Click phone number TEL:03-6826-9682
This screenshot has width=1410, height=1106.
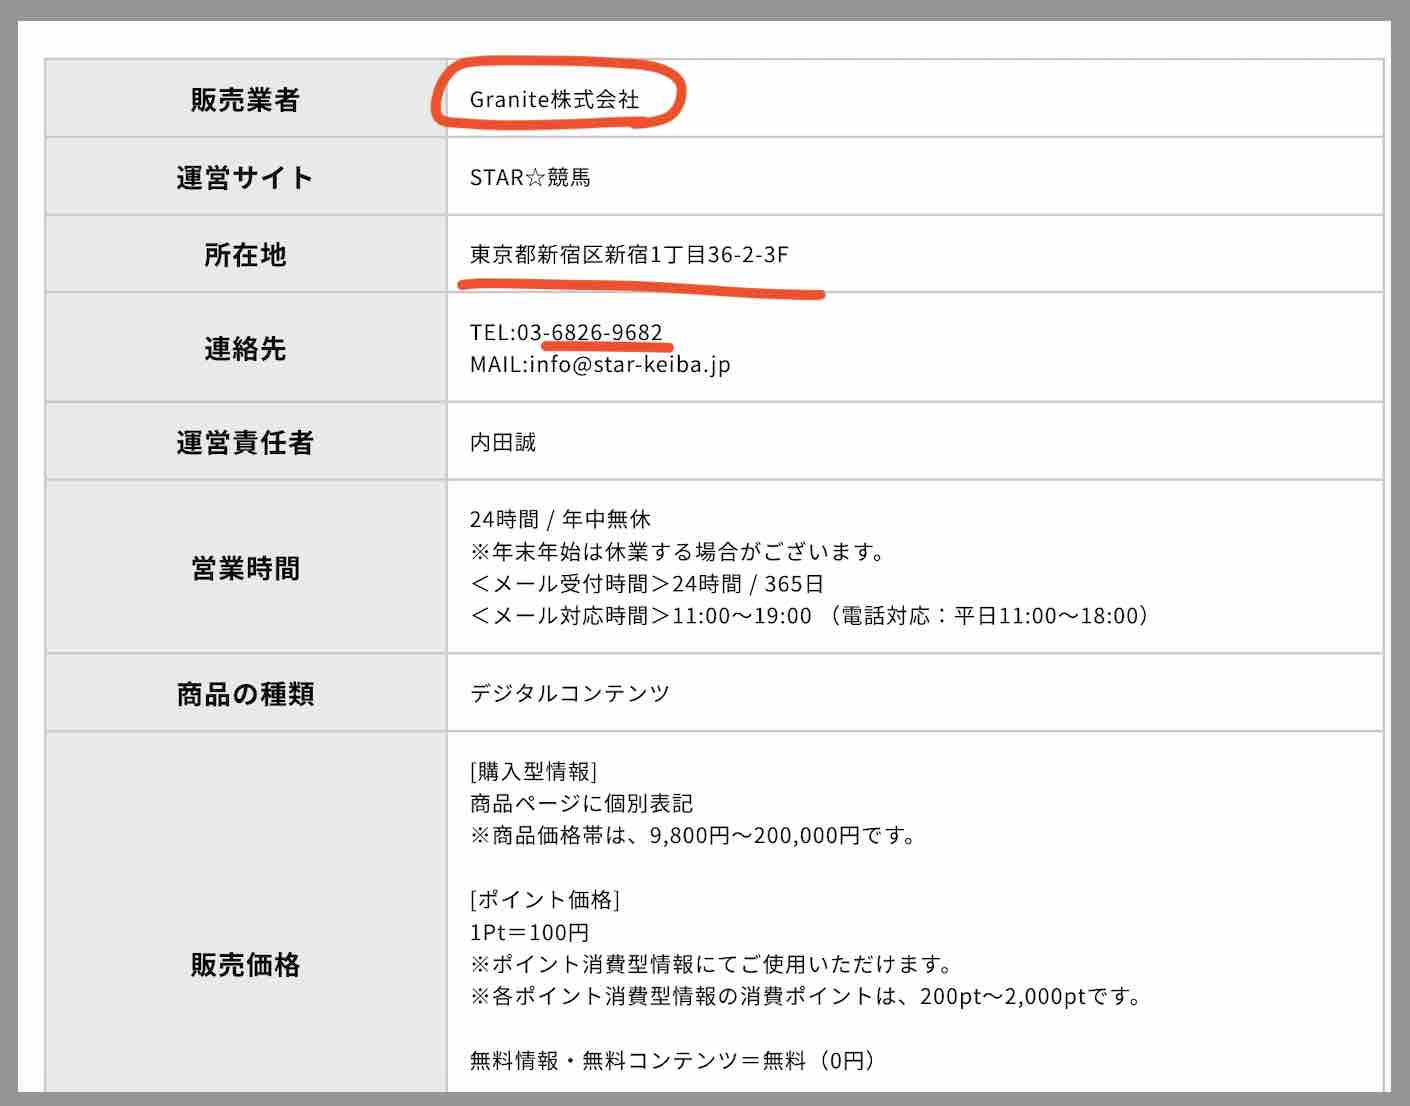(566, 332)
